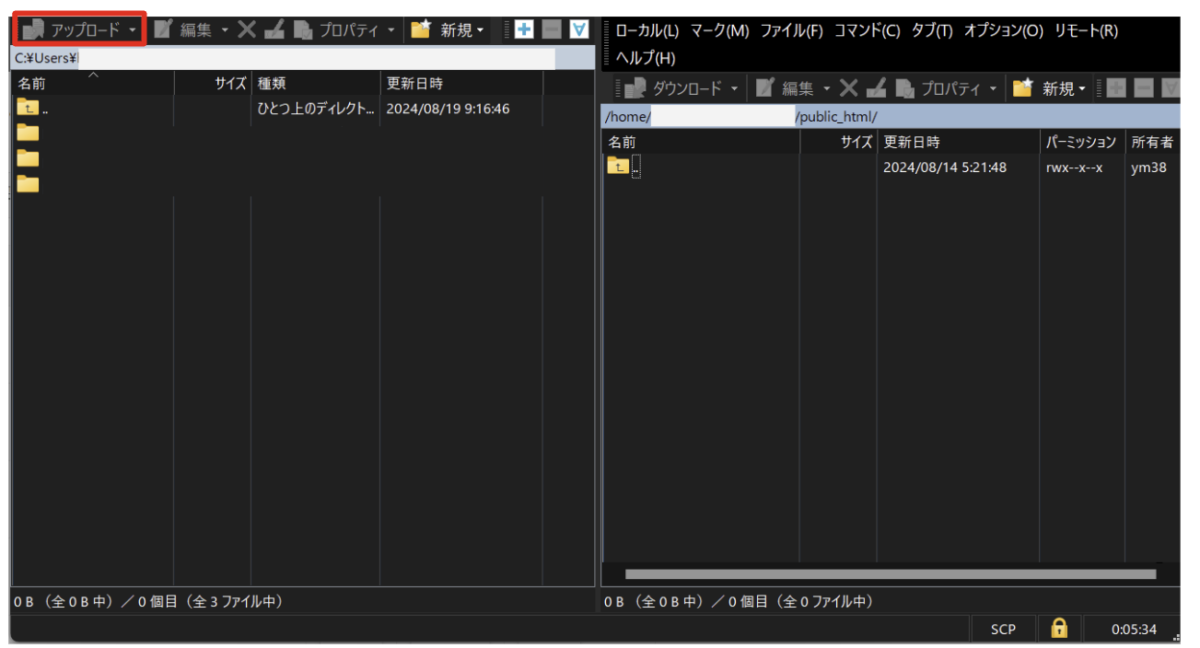Screen dimensions: 1200x648
Task: Click the delete (X) icon on the remote toolbar
Action: [848, 87]
